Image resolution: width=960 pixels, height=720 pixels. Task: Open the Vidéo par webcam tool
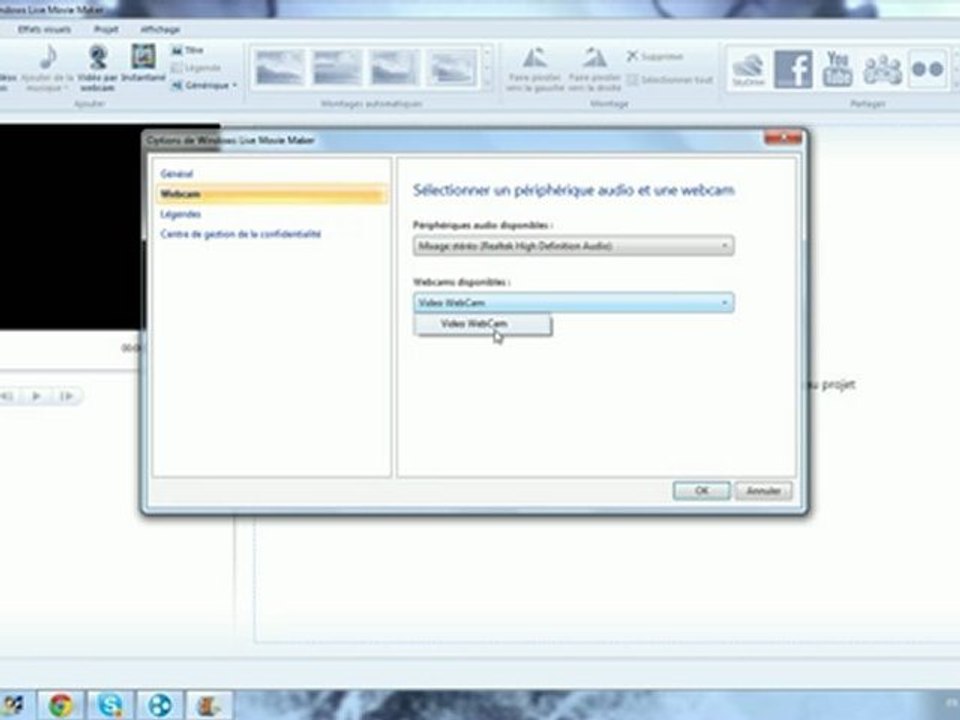pyautogui.click(x=97, y=68)
